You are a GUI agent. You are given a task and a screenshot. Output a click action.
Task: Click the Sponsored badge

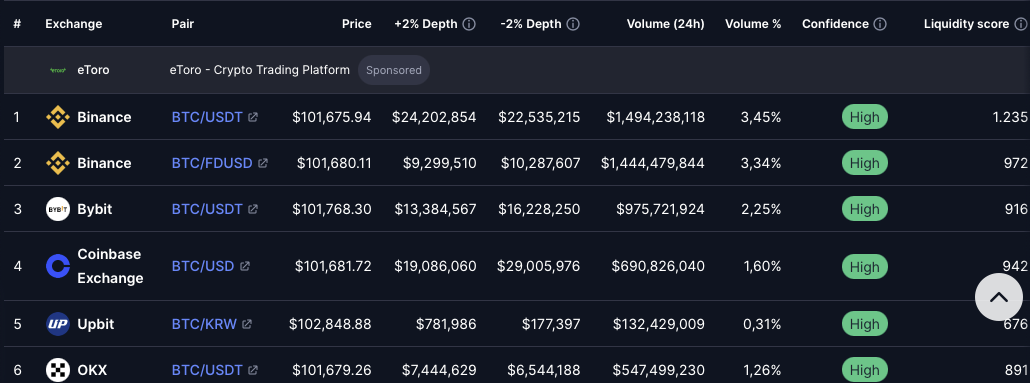pos(394,70)
